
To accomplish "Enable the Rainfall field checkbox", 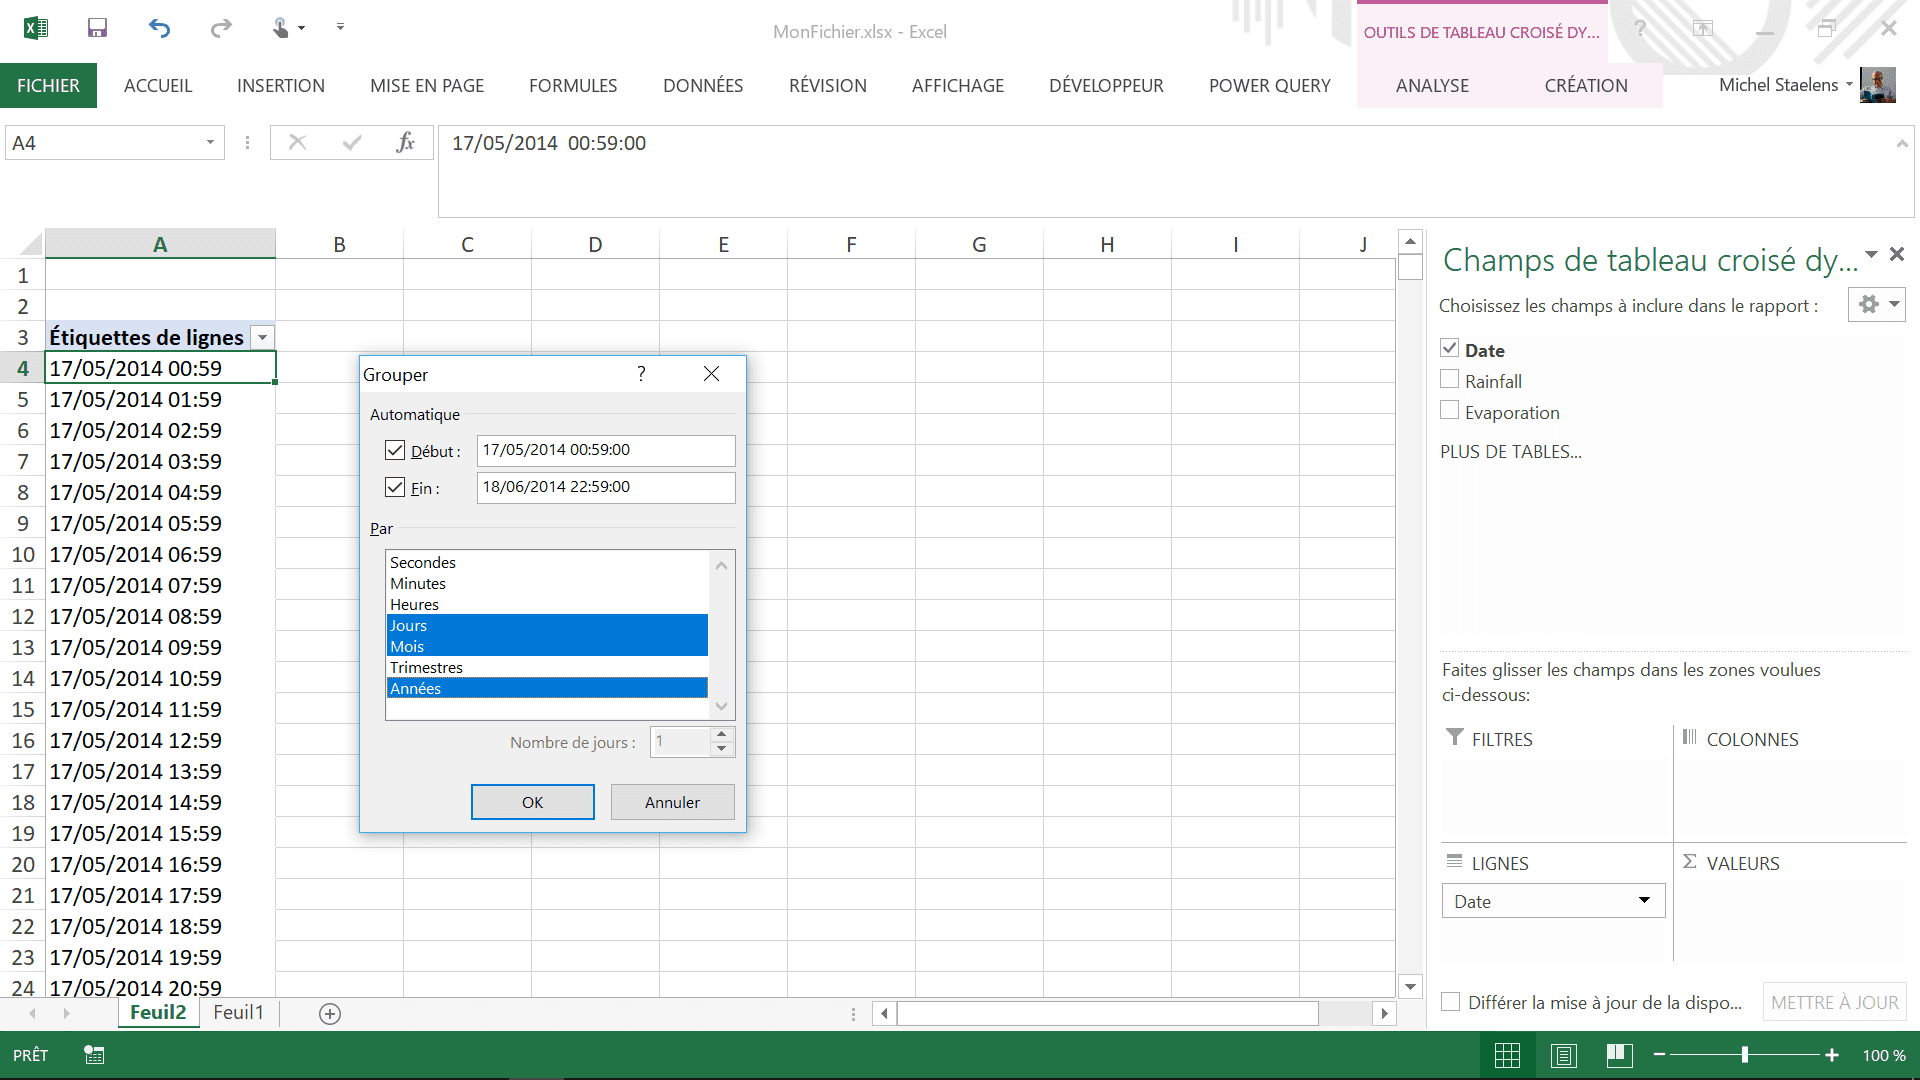I will (x=1450, y=380).
